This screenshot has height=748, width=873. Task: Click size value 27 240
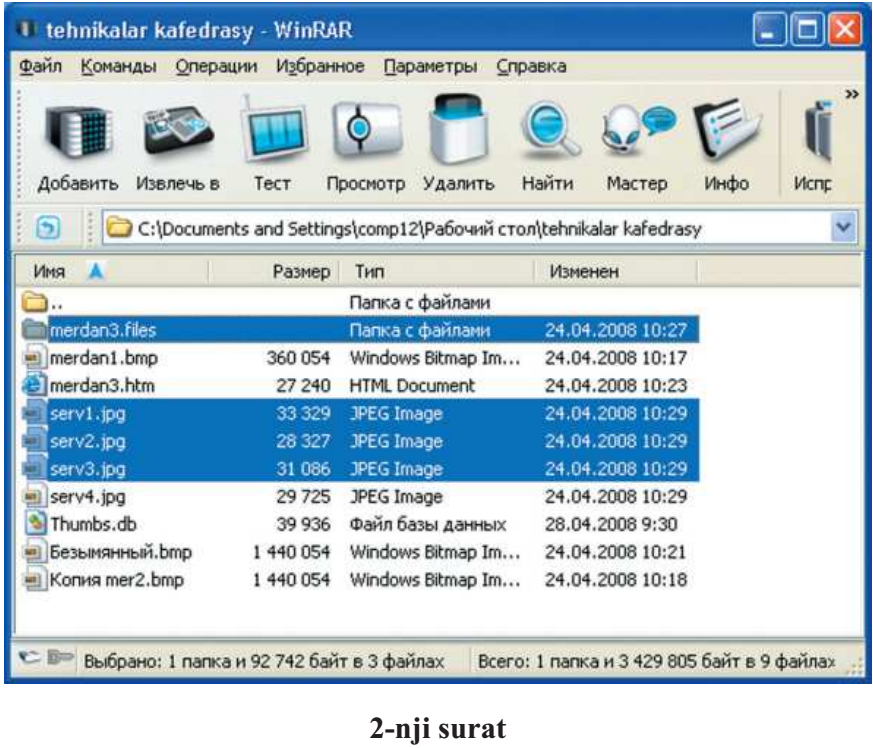point(303,385)
